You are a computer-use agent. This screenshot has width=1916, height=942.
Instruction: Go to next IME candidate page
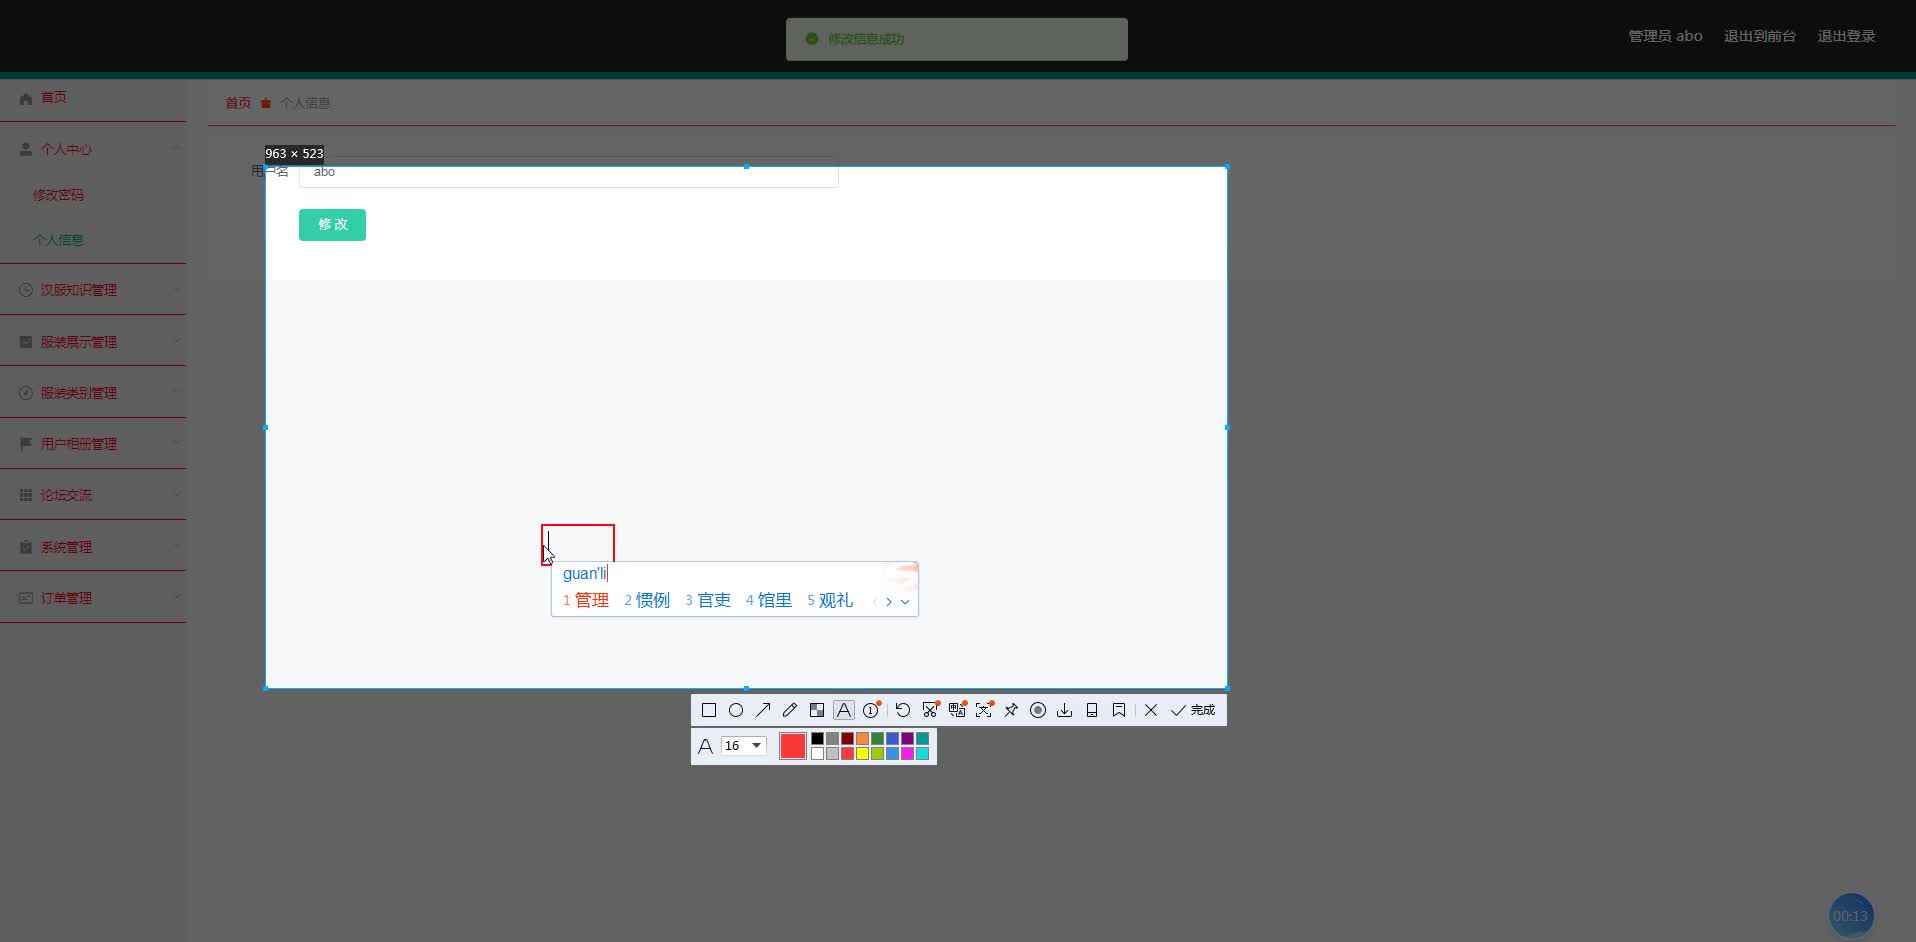888,601
